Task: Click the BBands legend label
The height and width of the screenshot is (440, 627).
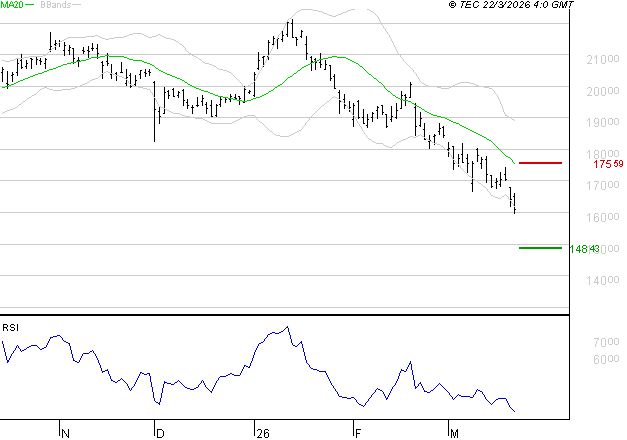Action: coord(55,5)
